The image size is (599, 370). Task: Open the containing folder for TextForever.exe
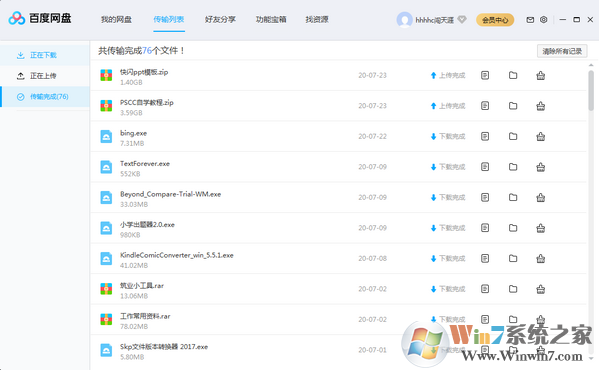(x=513, y=167)
